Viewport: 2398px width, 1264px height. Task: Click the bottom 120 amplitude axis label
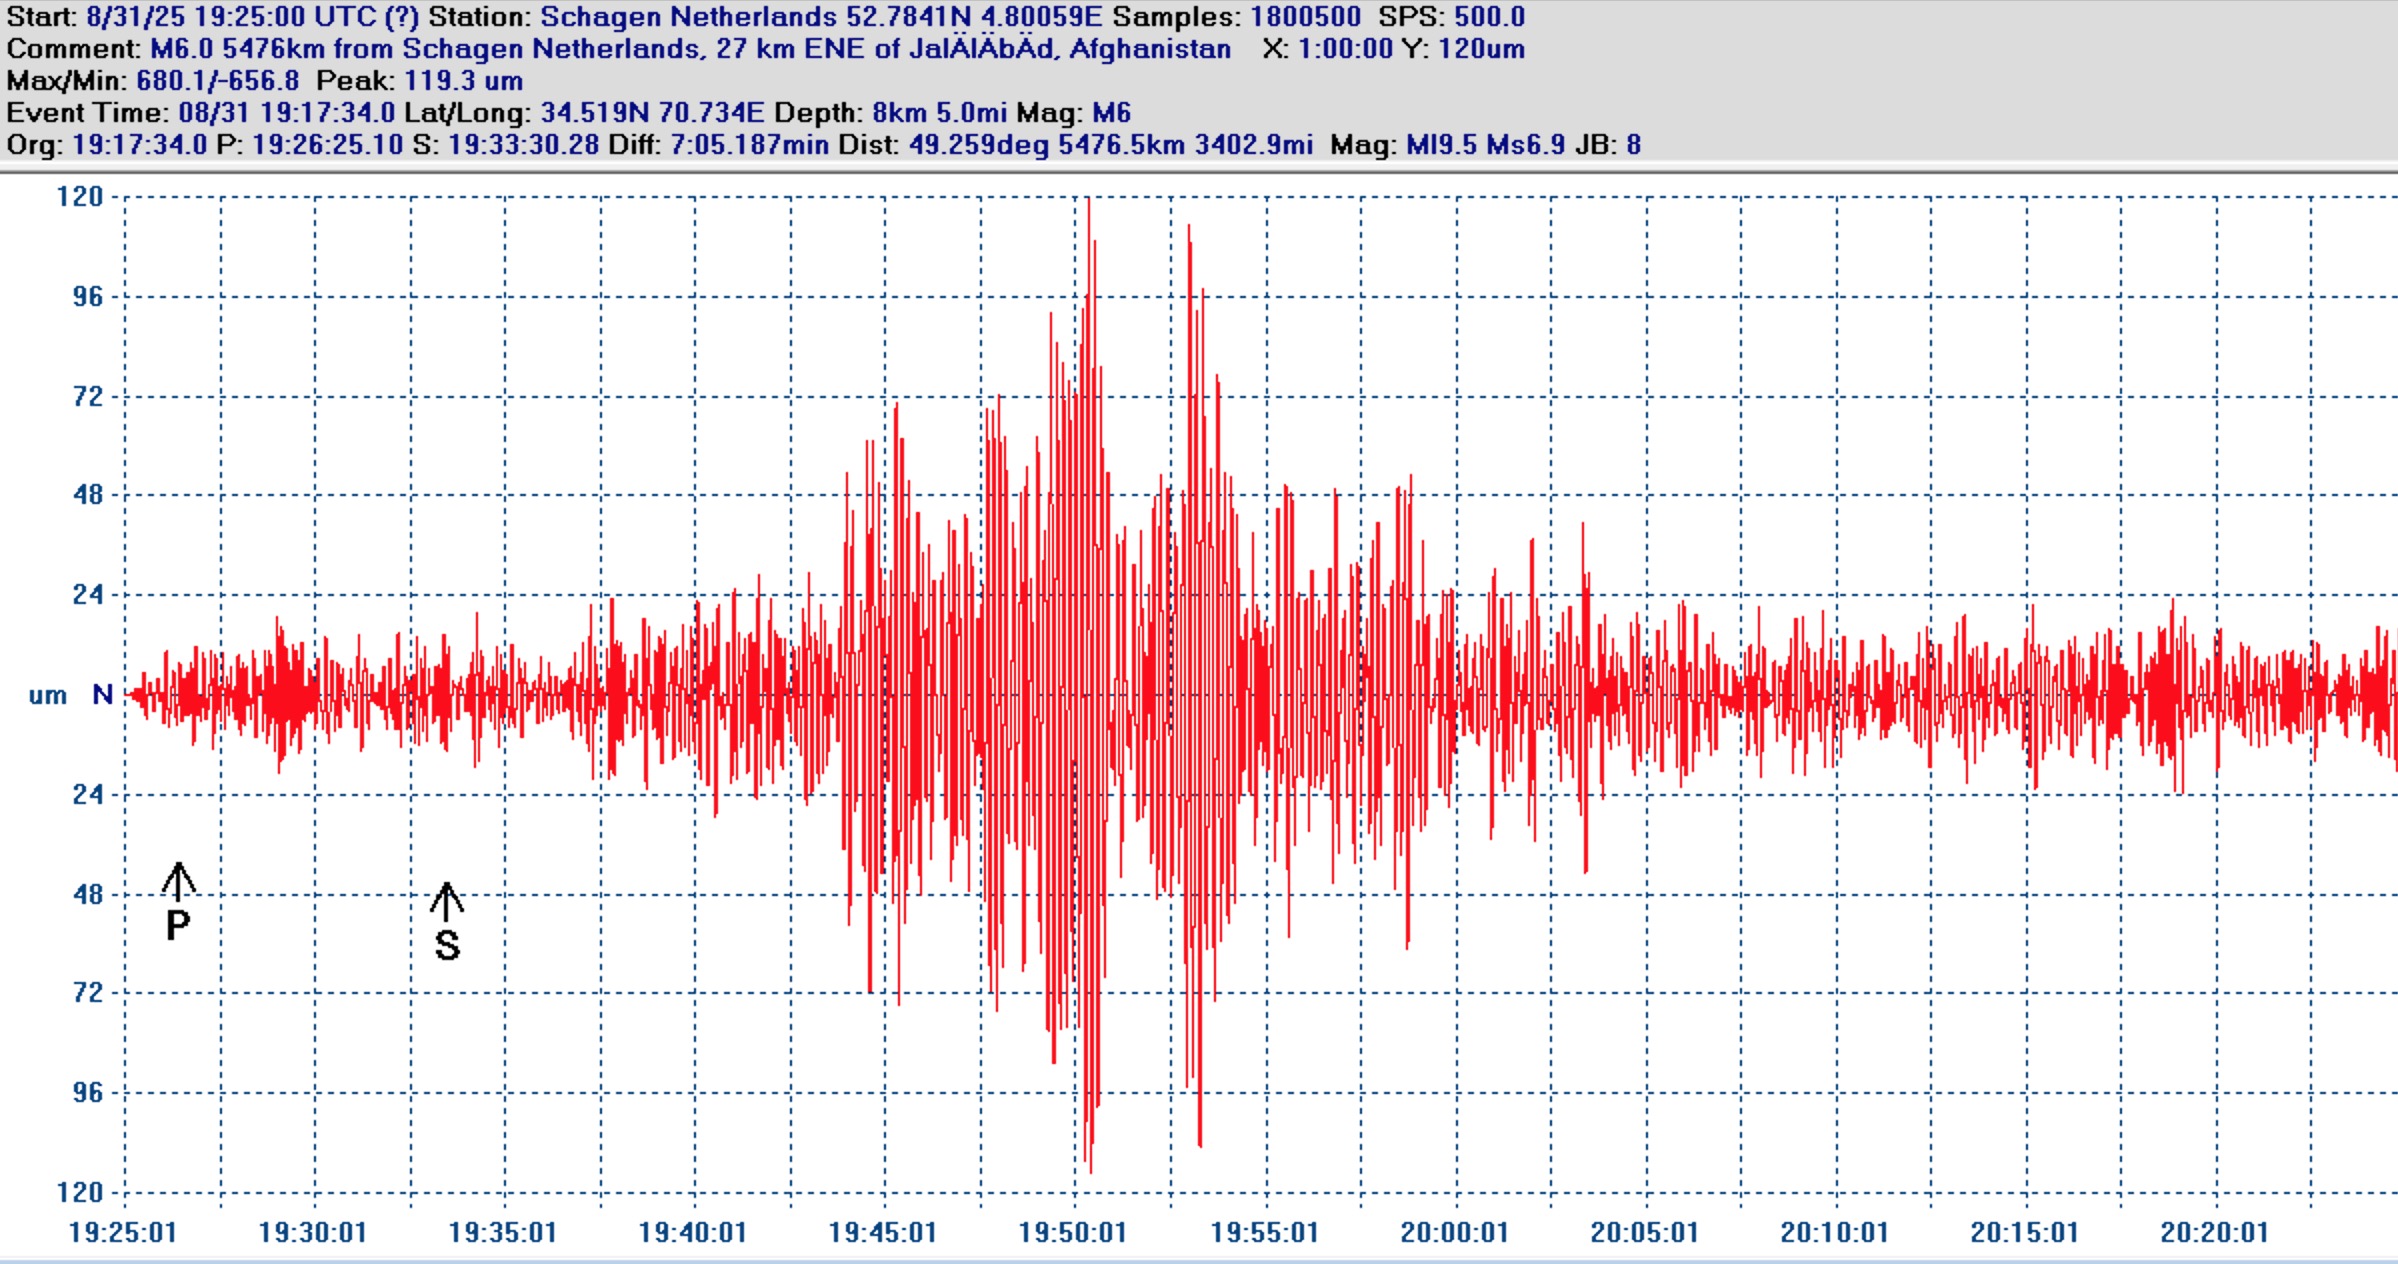click(x=80, y=1192)
